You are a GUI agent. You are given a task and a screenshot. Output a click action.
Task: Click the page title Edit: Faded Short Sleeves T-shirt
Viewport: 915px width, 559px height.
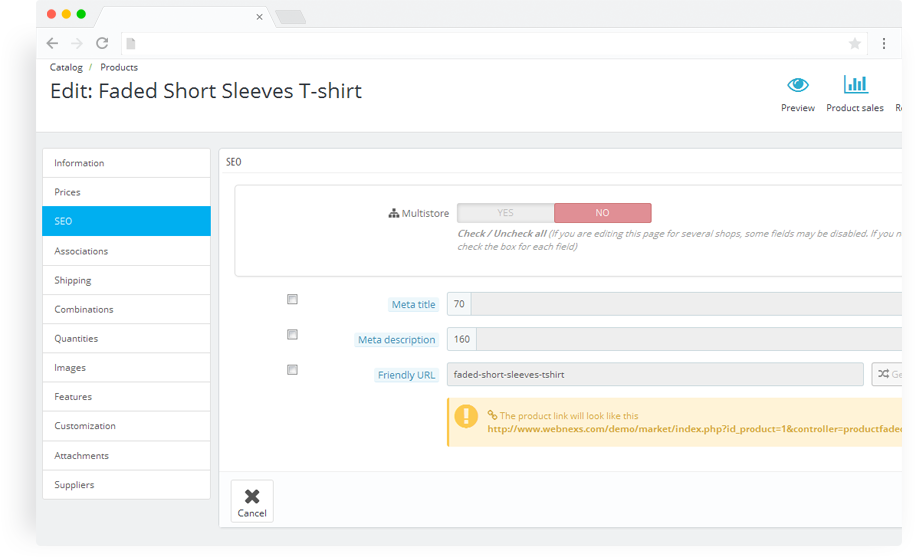[206, 91]
